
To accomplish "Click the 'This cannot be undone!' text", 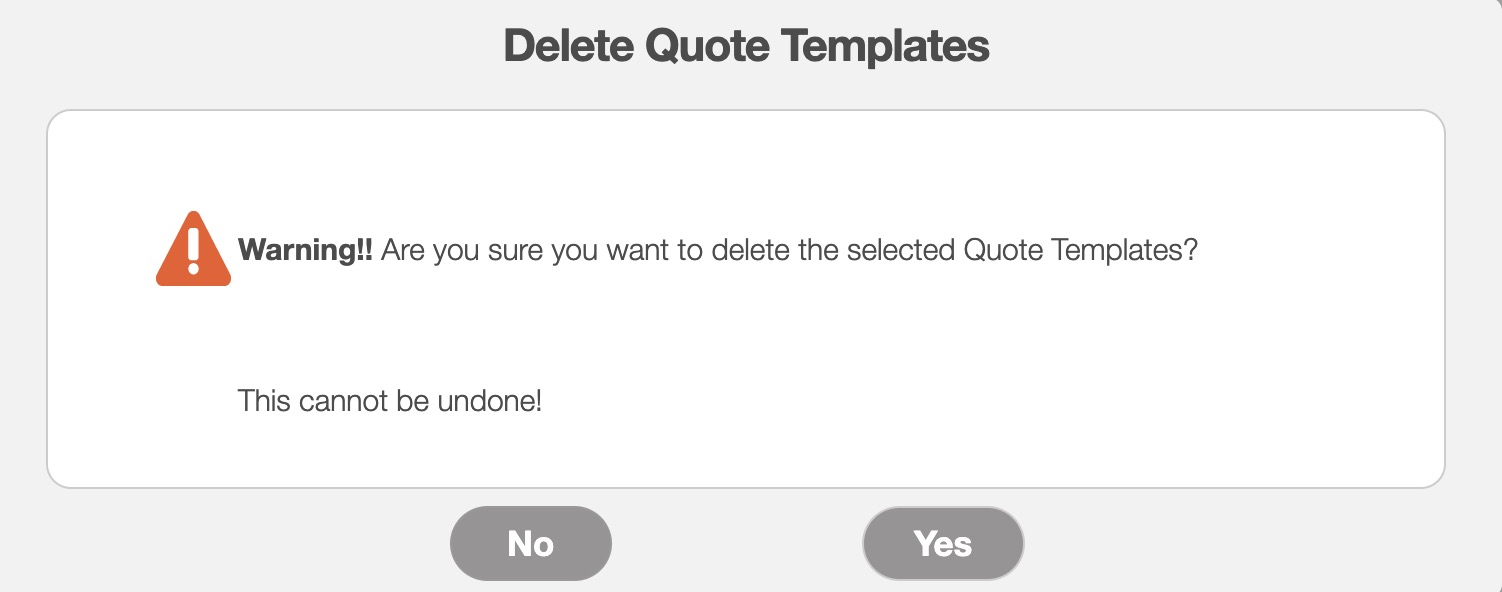I will pyautogui.click(x=390, y=402).
